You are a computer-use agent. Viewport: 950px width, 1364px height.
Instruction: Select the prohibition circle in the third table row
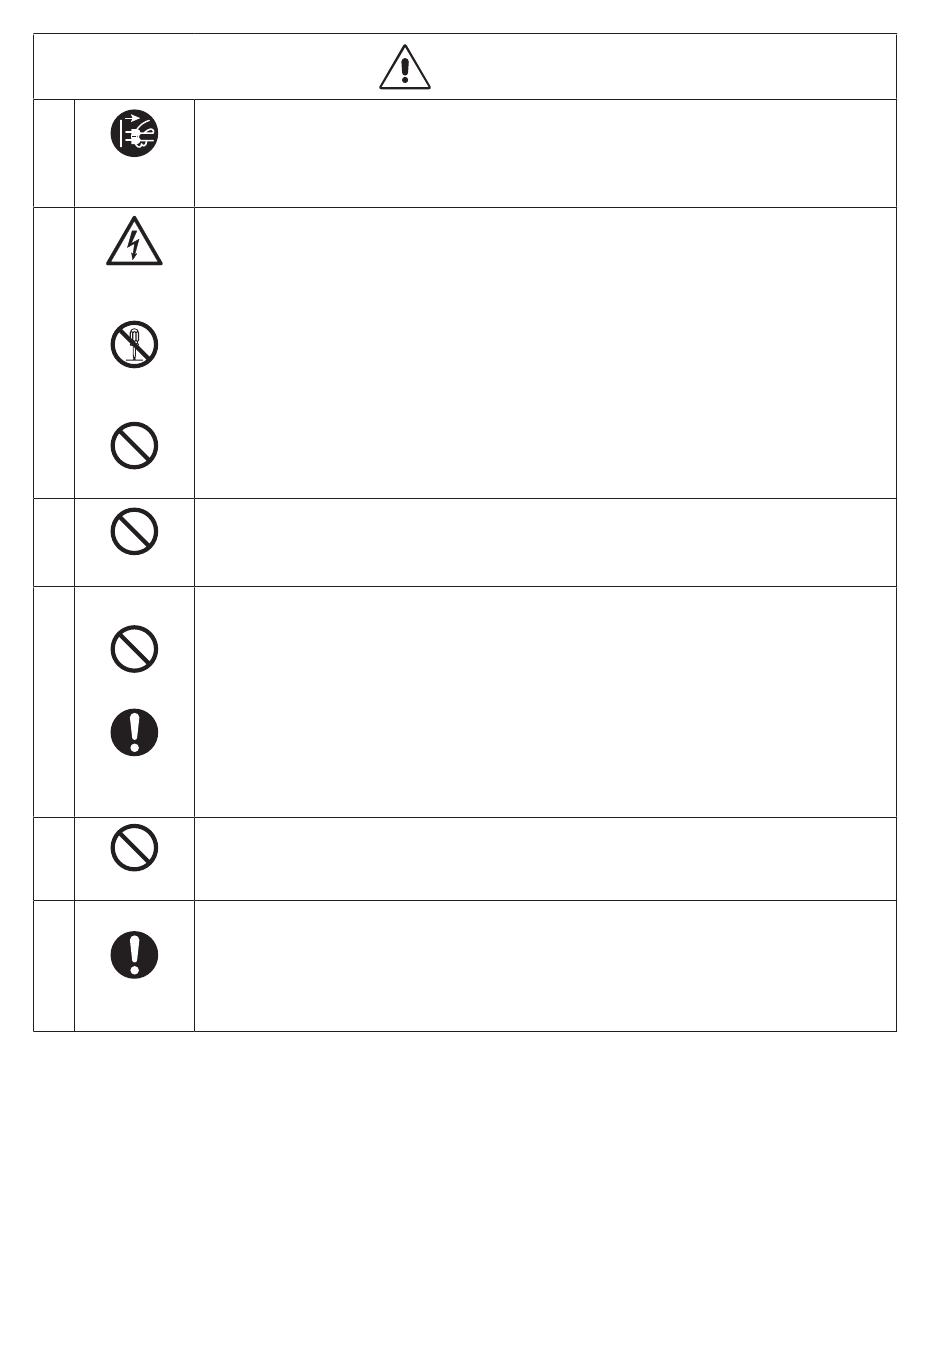[134, 532]
